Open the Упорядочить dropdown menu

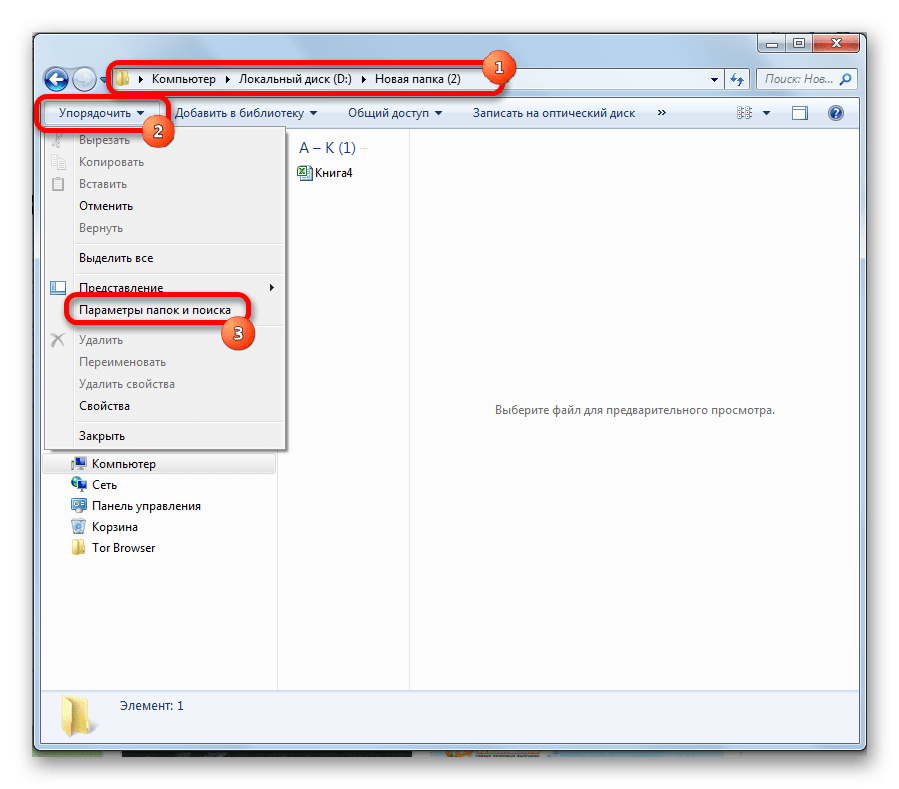[x=101, y=113]
